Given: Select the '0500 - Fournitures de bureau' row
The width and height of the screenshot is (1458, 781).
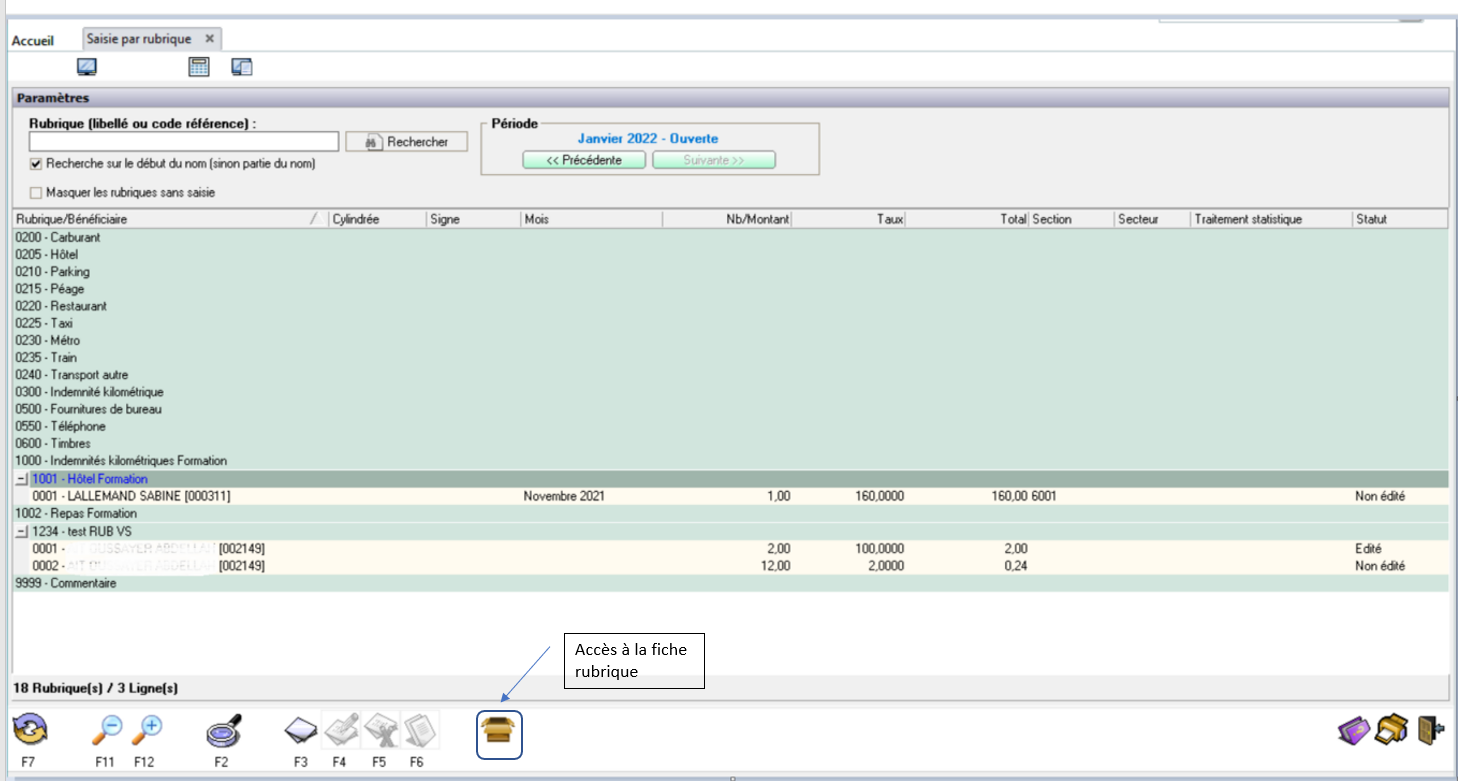Looking at the screenshot, I should point(731,409).
